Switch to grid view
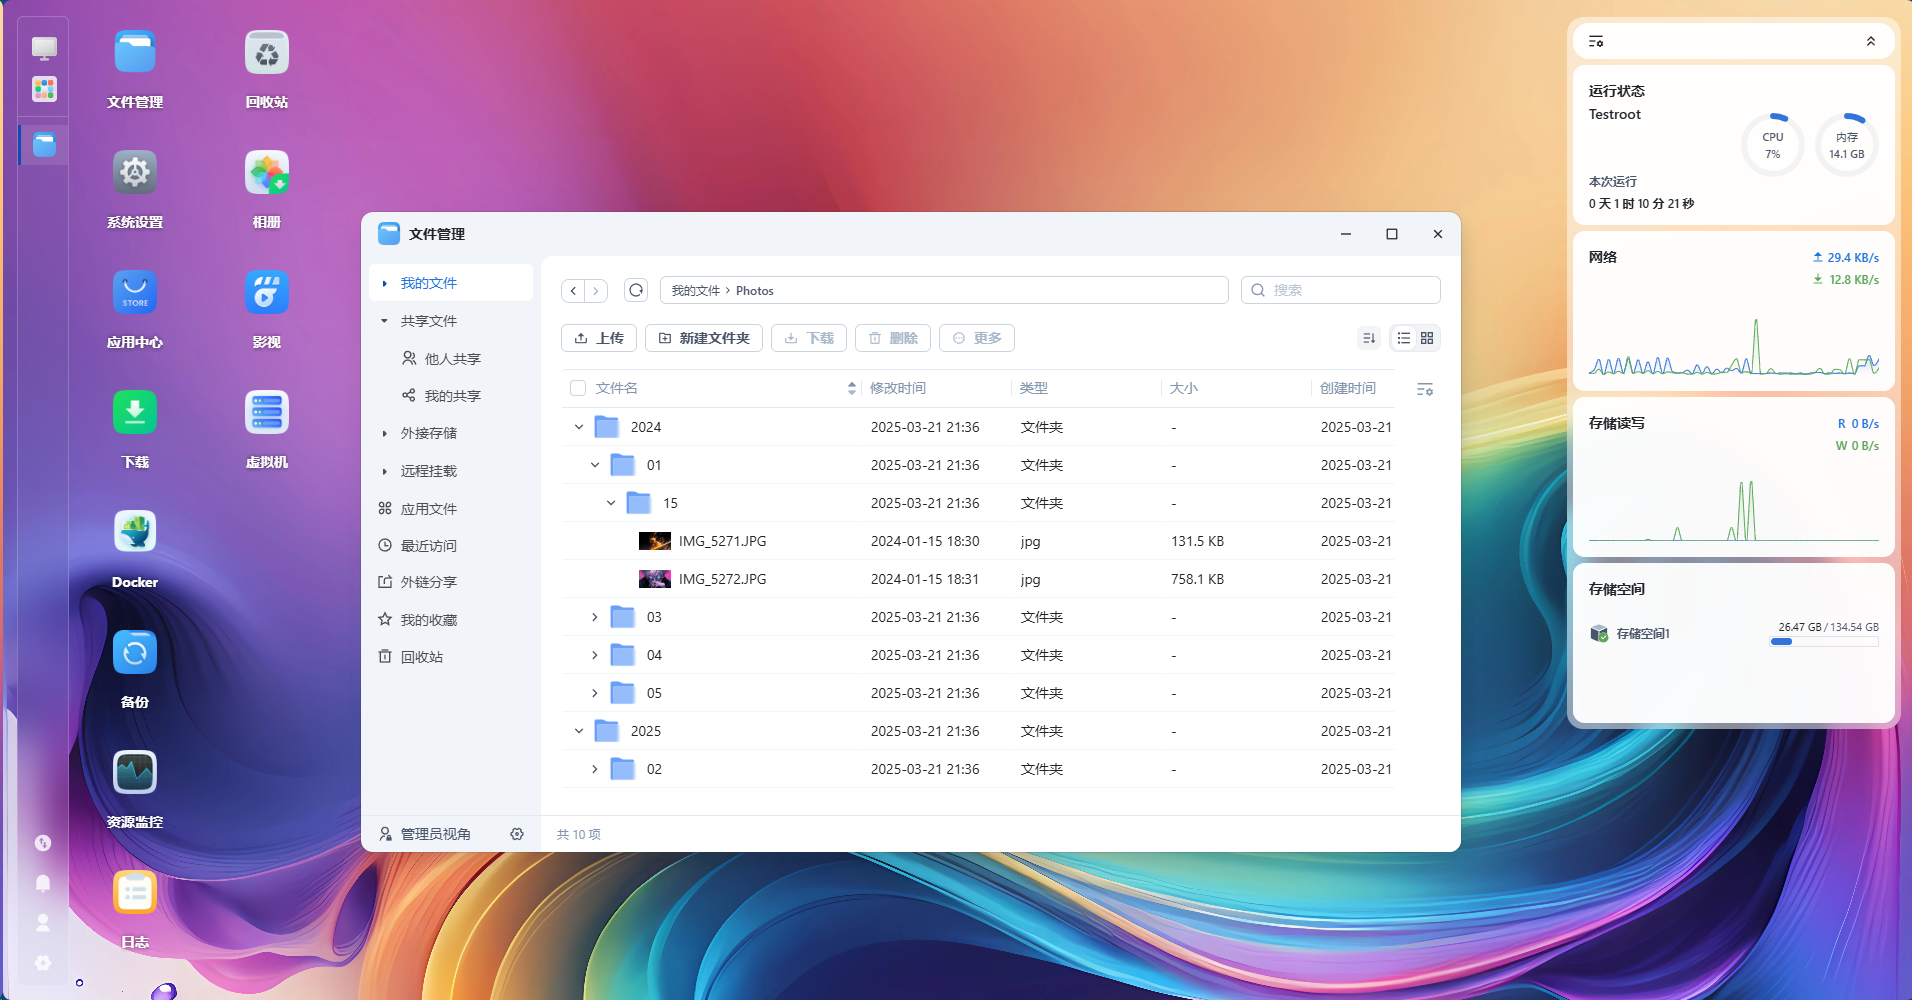 tap(1427, 338)
